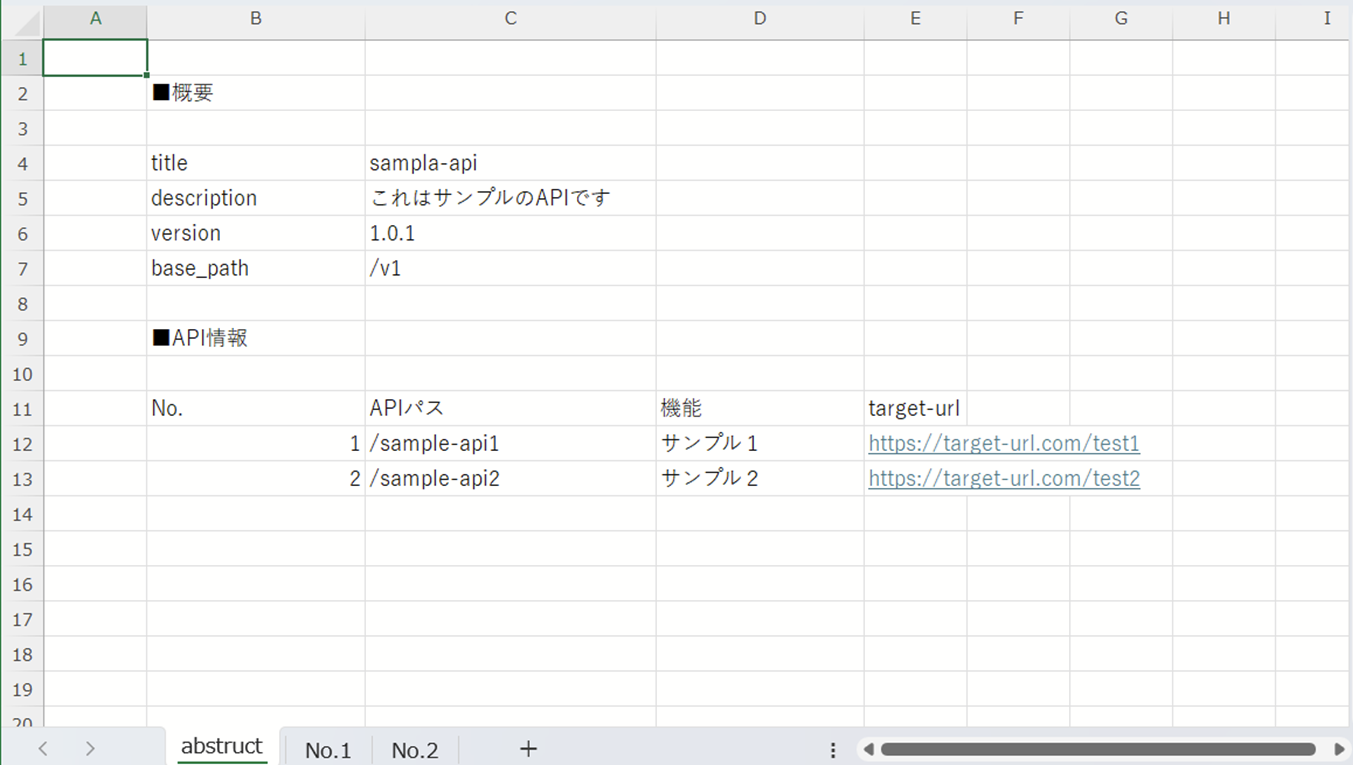Select the ■API情報 cell
The width and height of the screenshot is (1353, 765).
tap(256, 338)
